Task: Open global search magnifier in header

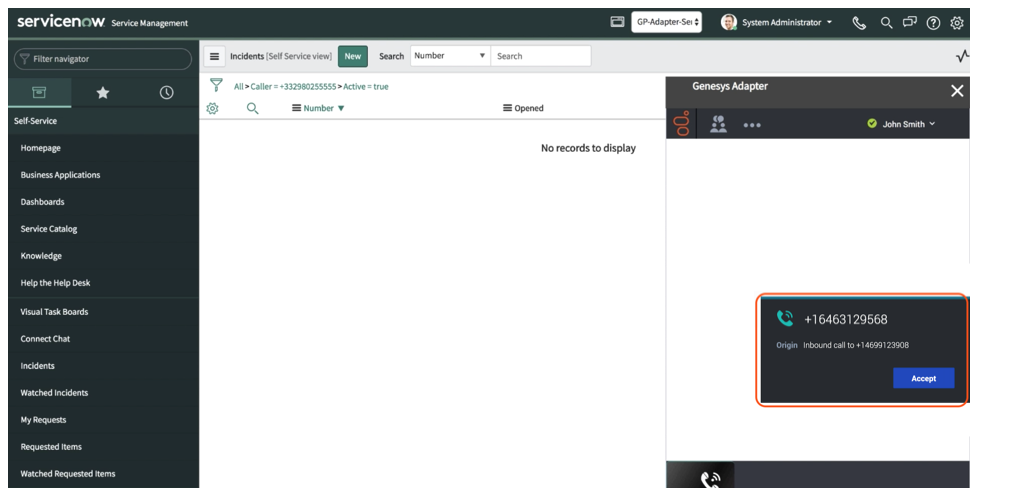Action: [x=886, y=23]
